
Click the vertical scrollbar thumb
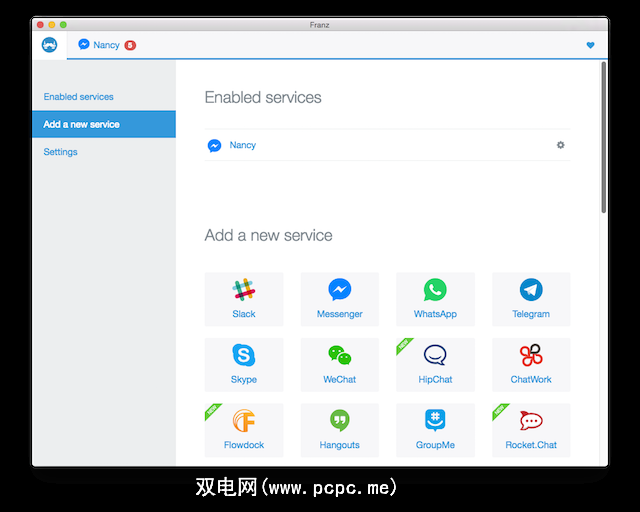pos(603,137)
